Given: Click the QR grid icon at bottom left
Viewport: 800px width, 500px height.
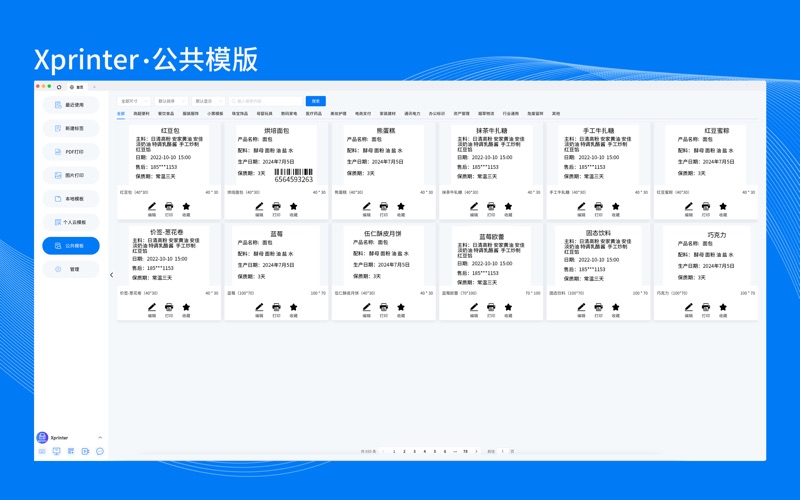Looking at the screenshot, I should [x=71, y=452].
